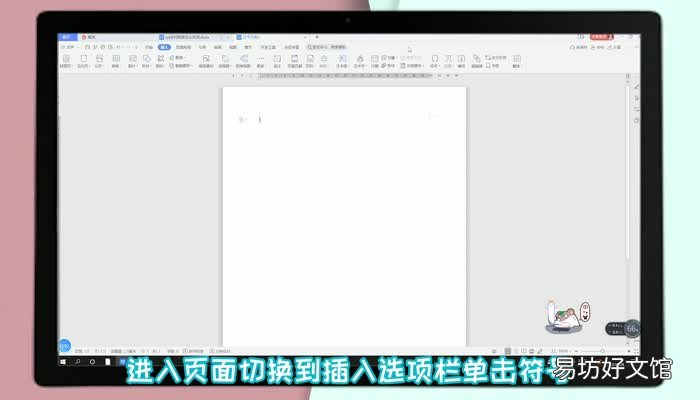Insert a cover page from the ribbon
This screenshot has width=700, height=400.
tap(66, 61)
